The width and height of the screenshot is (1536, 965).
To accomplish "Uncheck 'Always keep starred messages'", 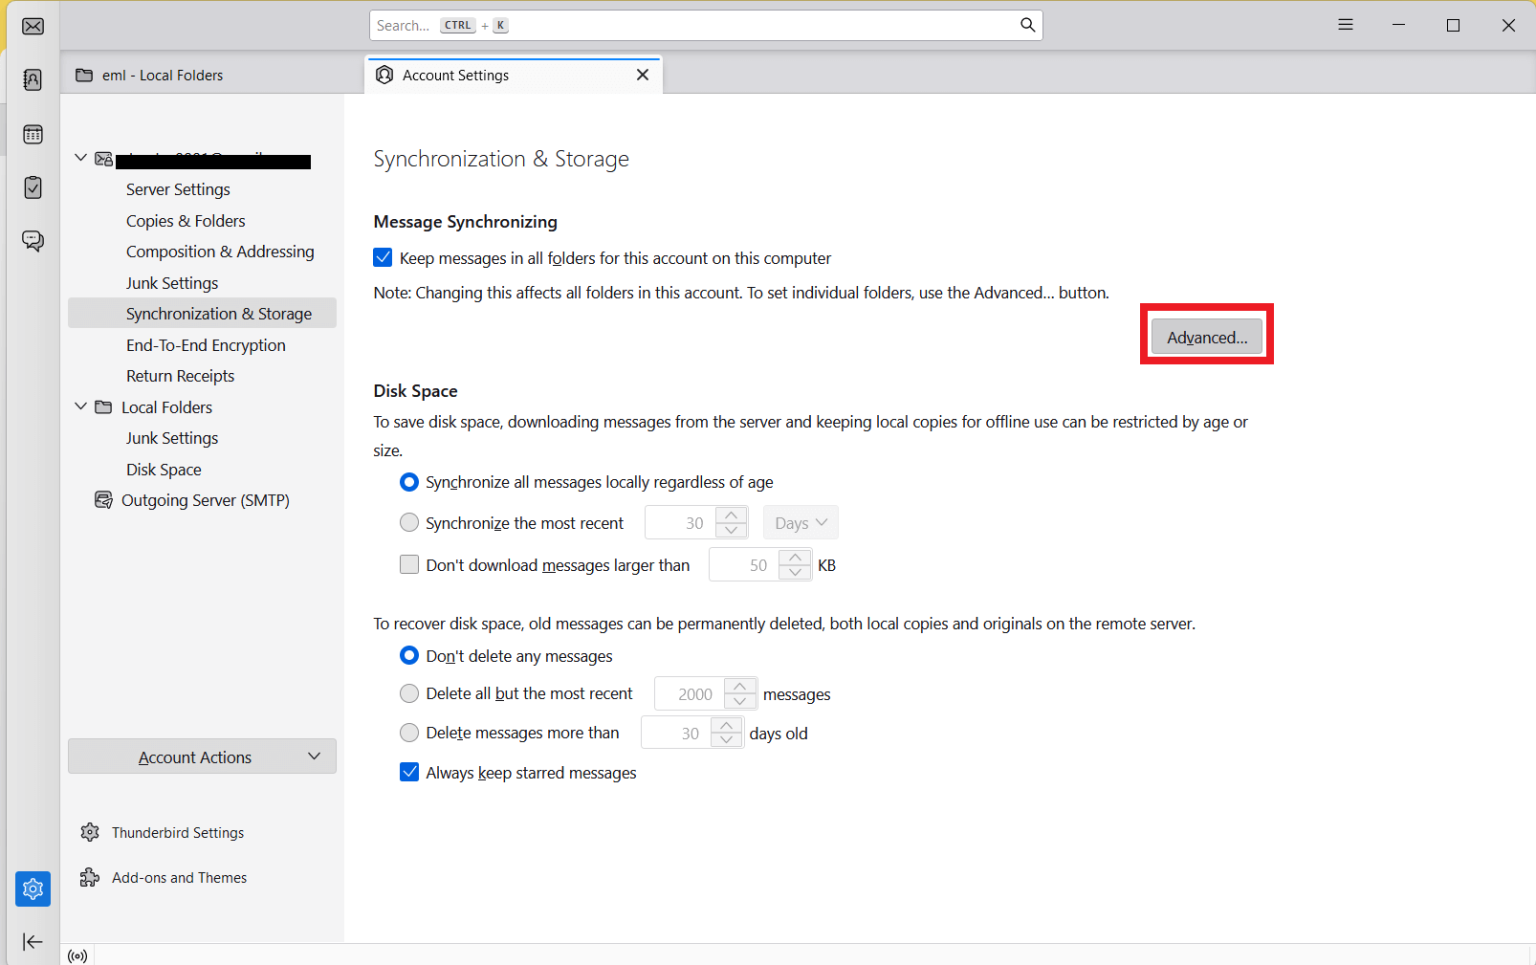I will tap(409, 772).
